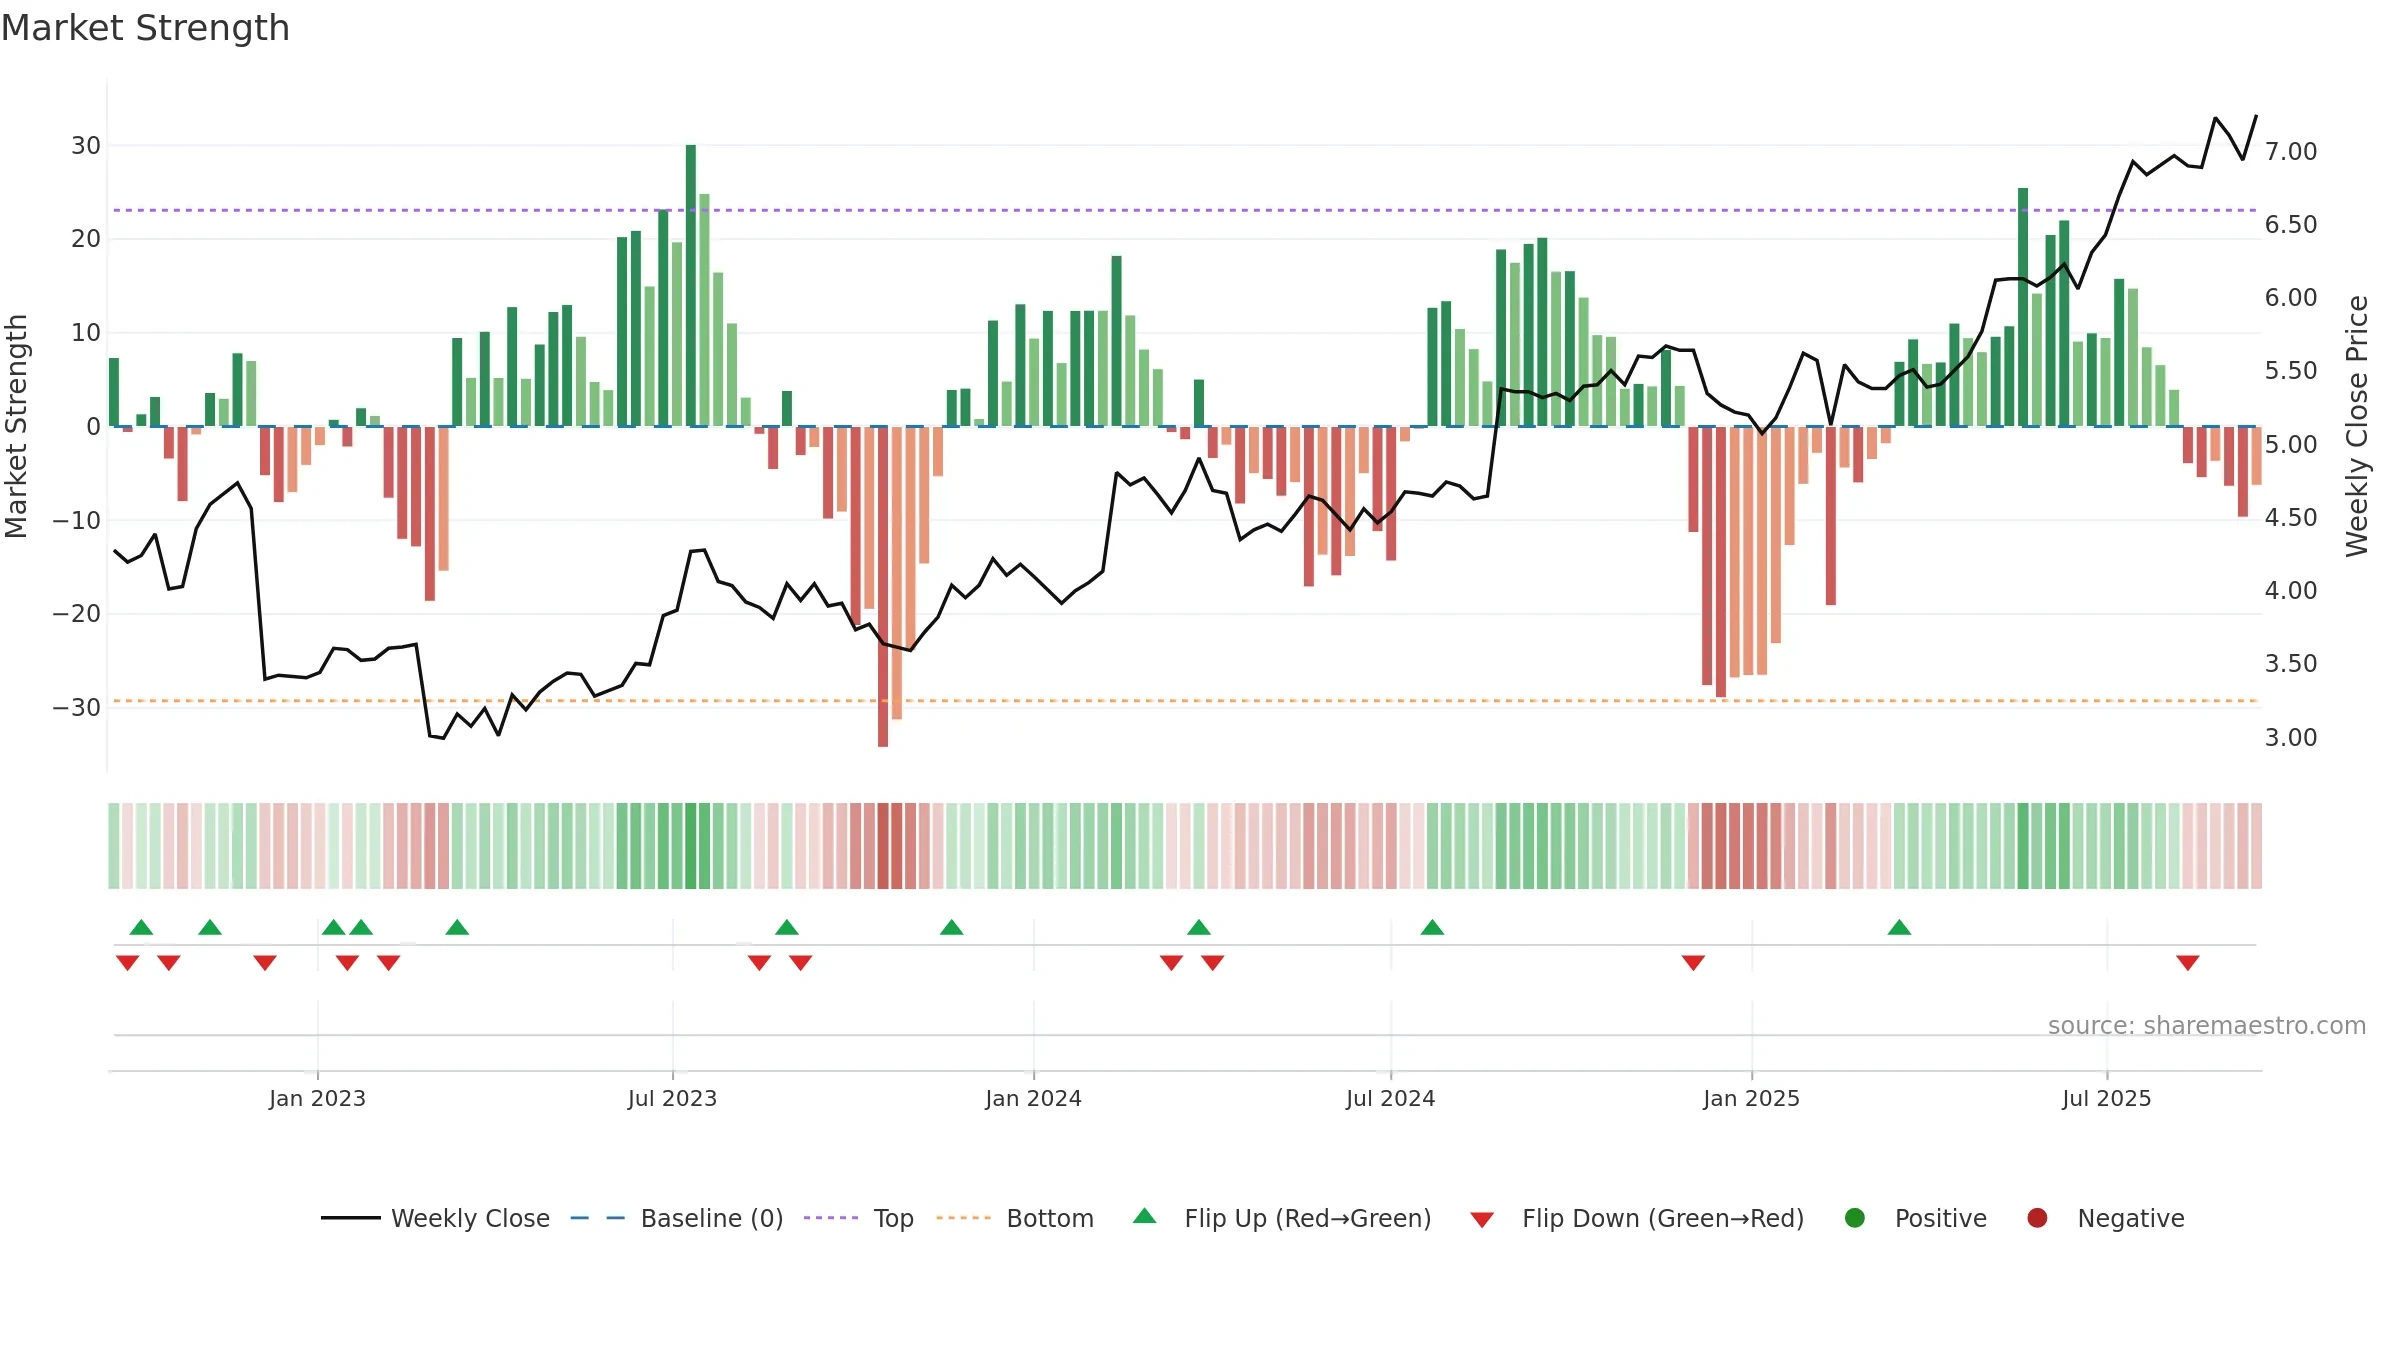Click the green Flip Up triangle icon in legend
Viewport: 2400px width, 1350px height.
point(1145,1216)
